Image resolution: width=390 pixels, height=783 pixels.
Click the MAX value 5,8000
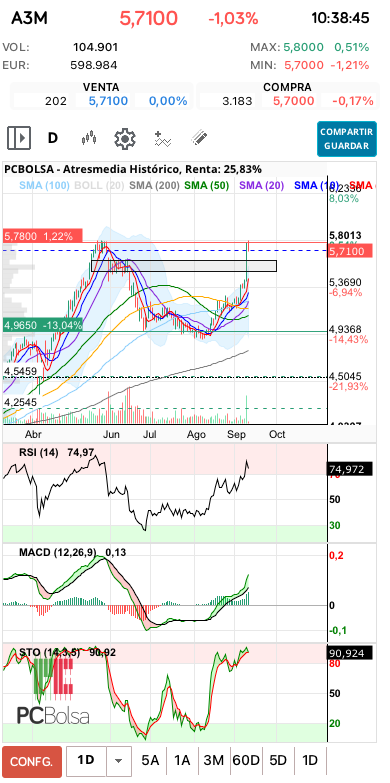tap(303, 47)
